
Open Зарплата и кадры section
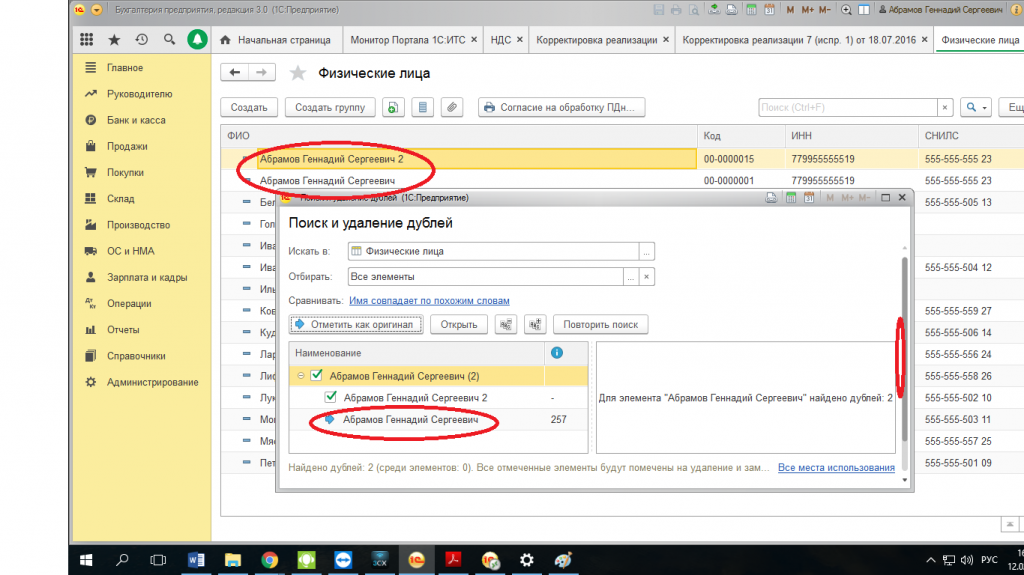(147, 277)
